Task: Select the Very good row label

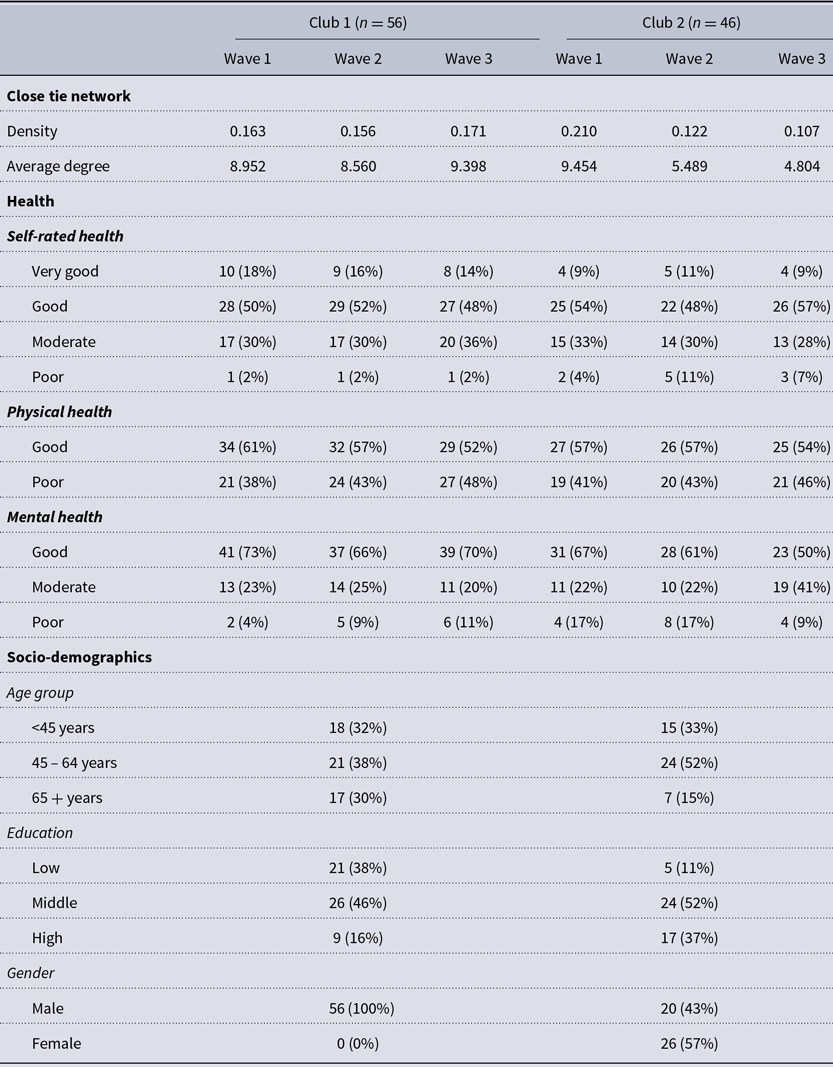Action: coord(65,271)
